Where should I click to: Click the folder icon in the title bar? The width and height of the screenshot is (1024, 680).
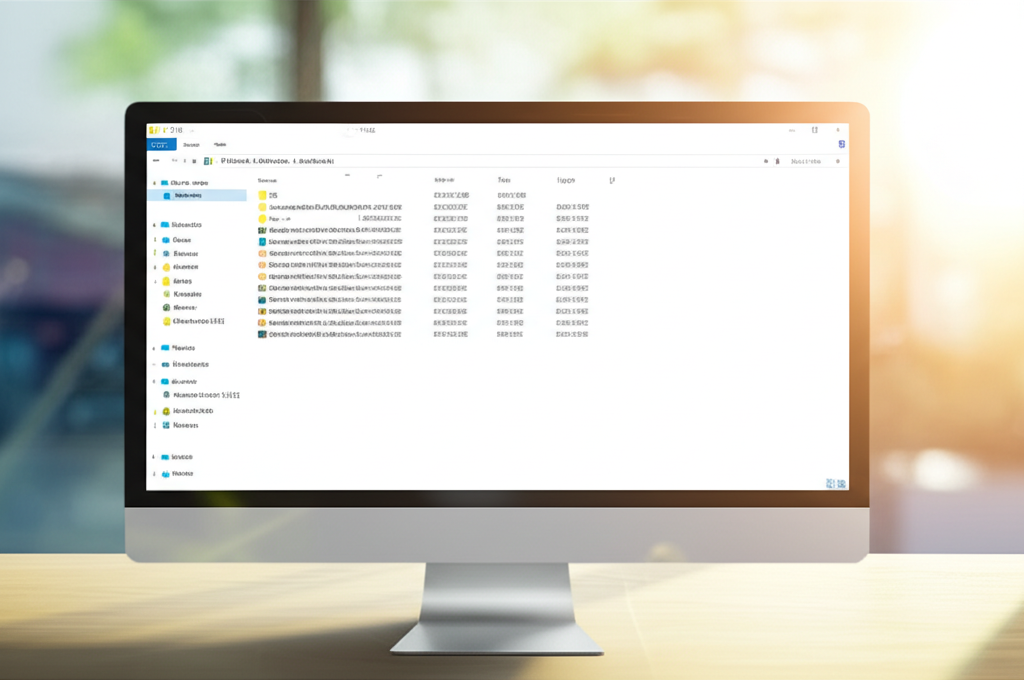click(154, 130)
